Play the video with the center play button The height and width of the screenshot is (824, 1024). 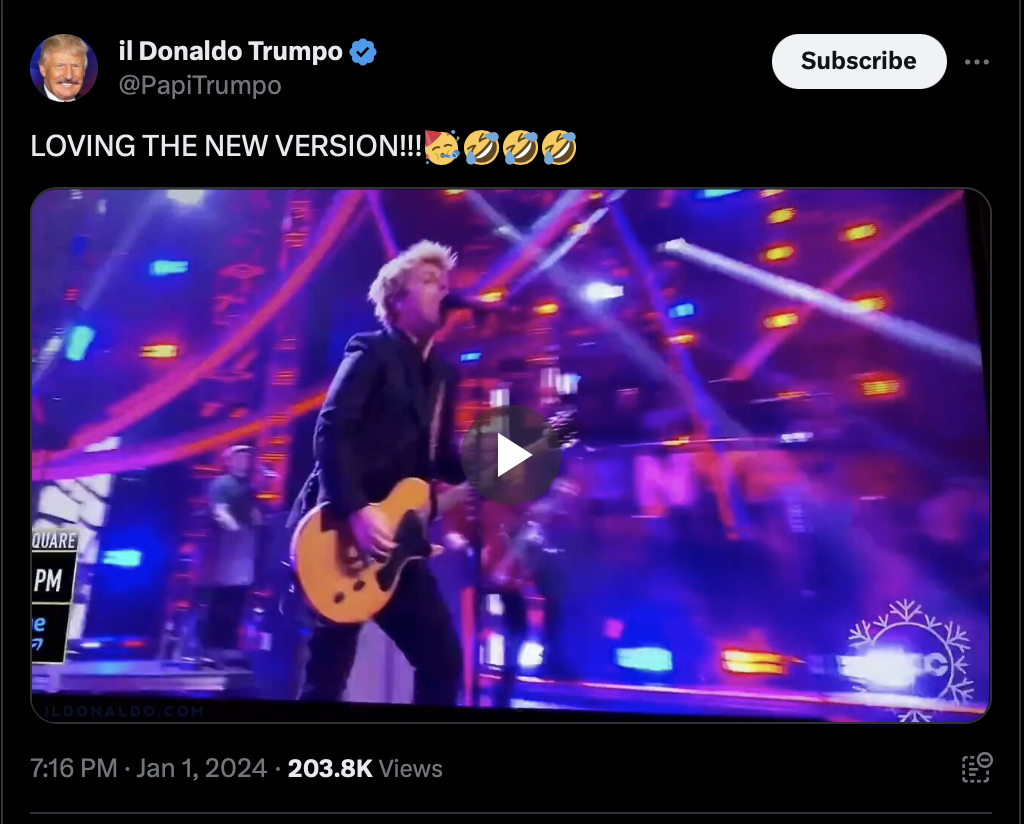pyautogui.click(x=511, y=455)
